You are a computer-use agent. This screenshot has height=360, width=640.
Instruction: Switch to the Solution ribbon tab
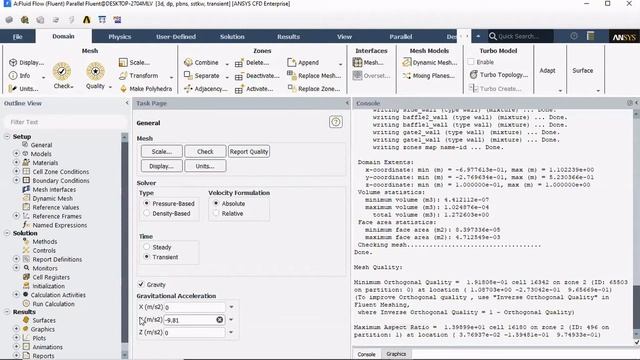coord(232,36)
